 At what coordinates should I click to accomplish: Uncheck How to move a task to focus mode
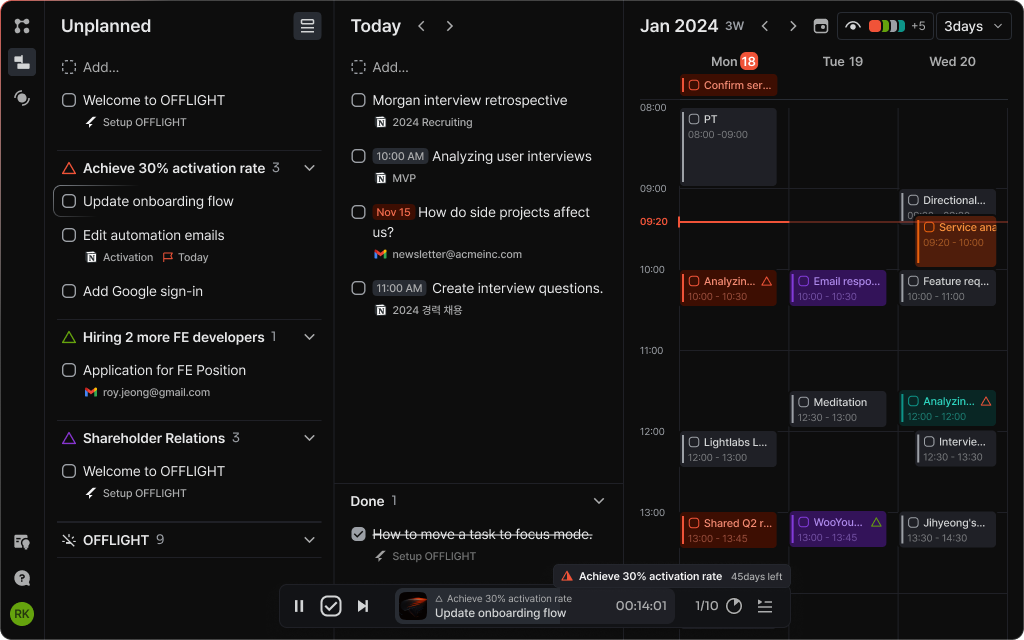(358, 534)
